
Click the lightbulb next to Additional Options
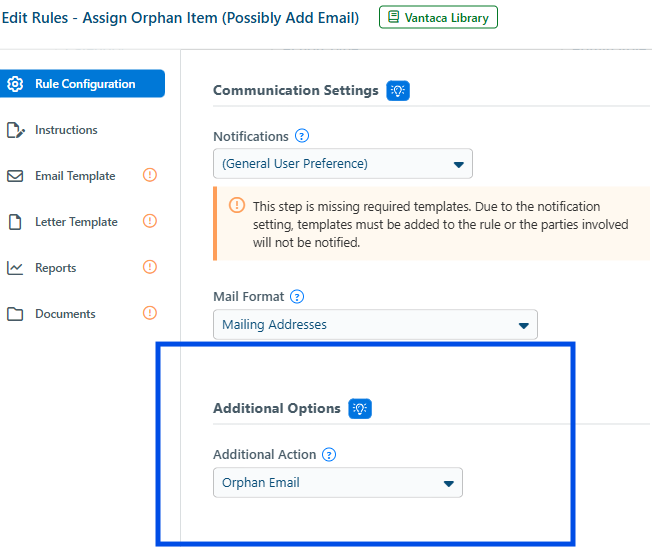pos(360,408)
